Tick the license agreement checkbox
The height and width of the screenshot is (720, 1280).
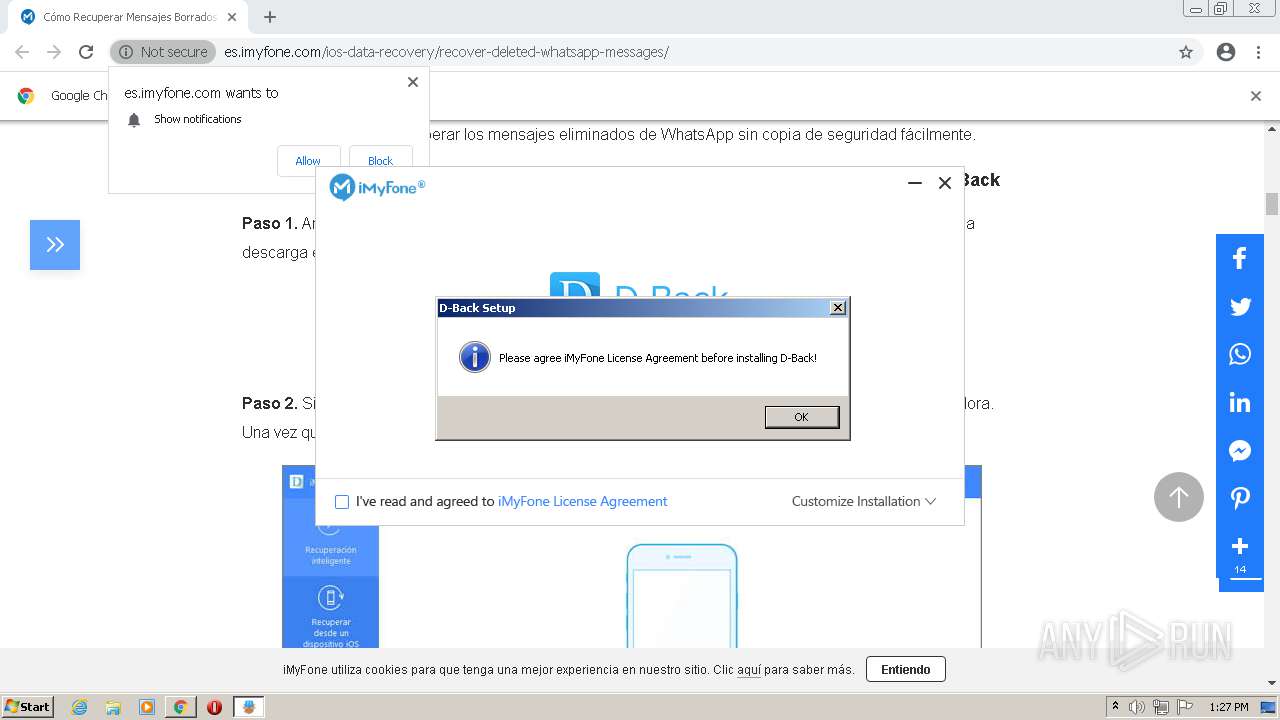(x=342, y=502)
